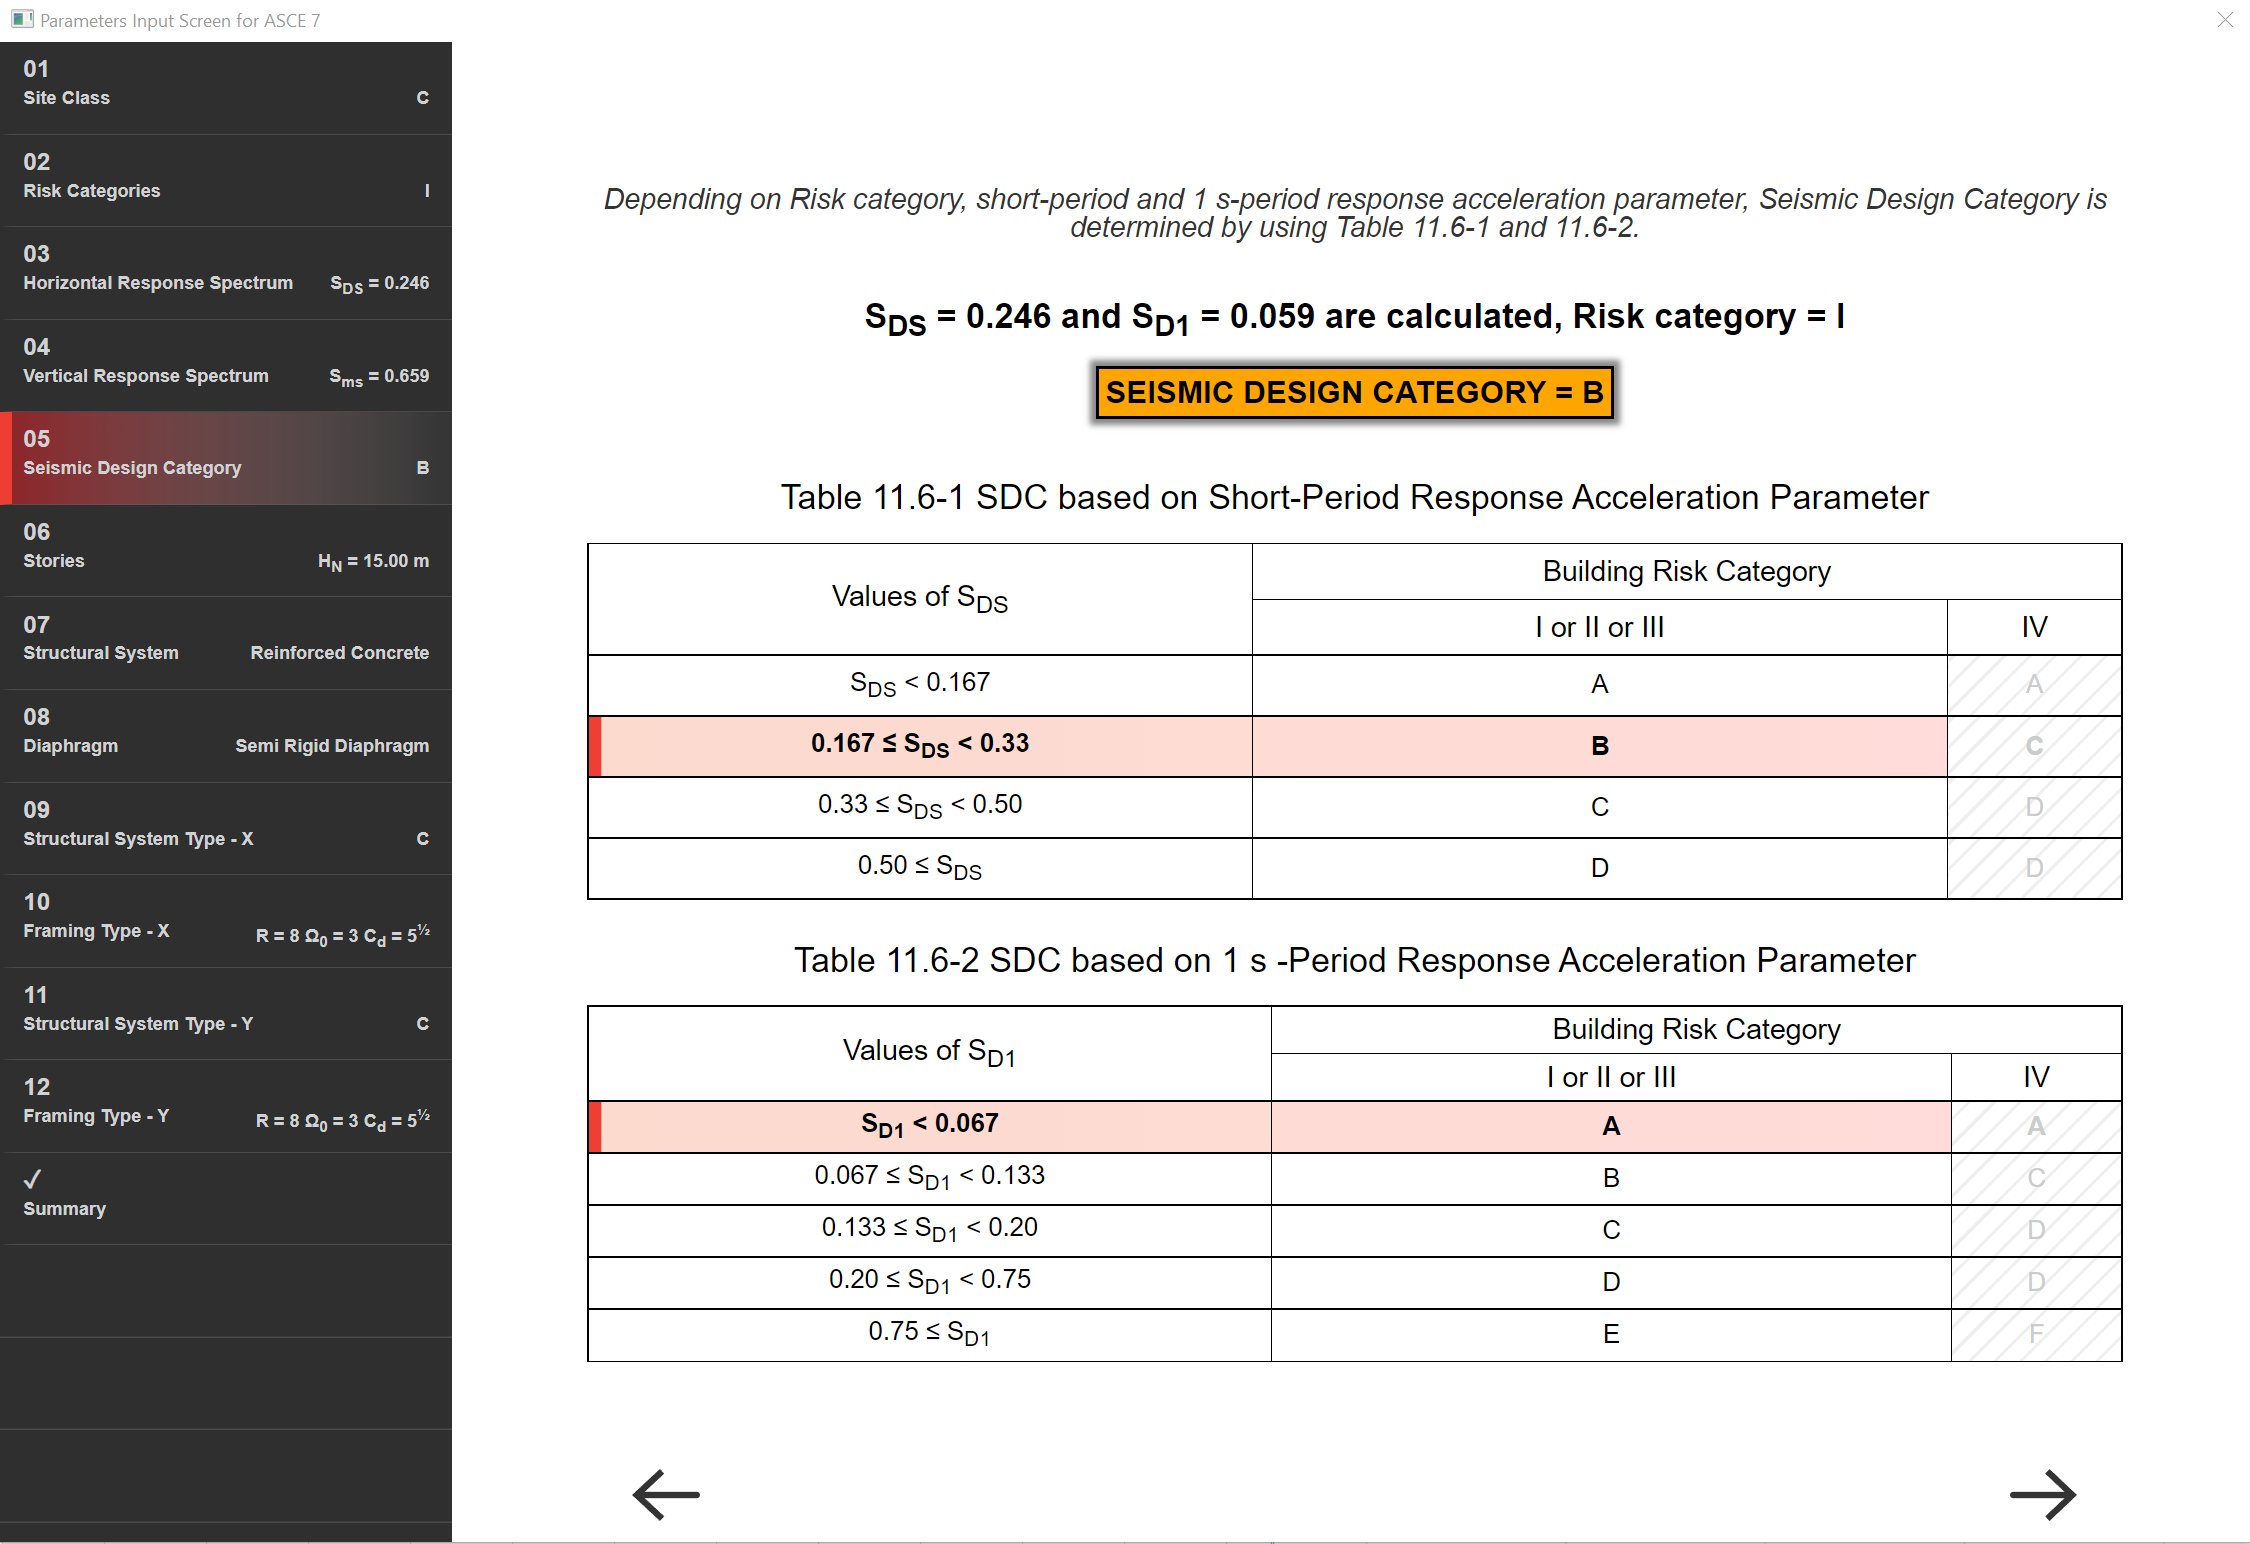Switch to Structural System step
The height and width of the screenshot is (1544, 2250).
pos(226,640)
